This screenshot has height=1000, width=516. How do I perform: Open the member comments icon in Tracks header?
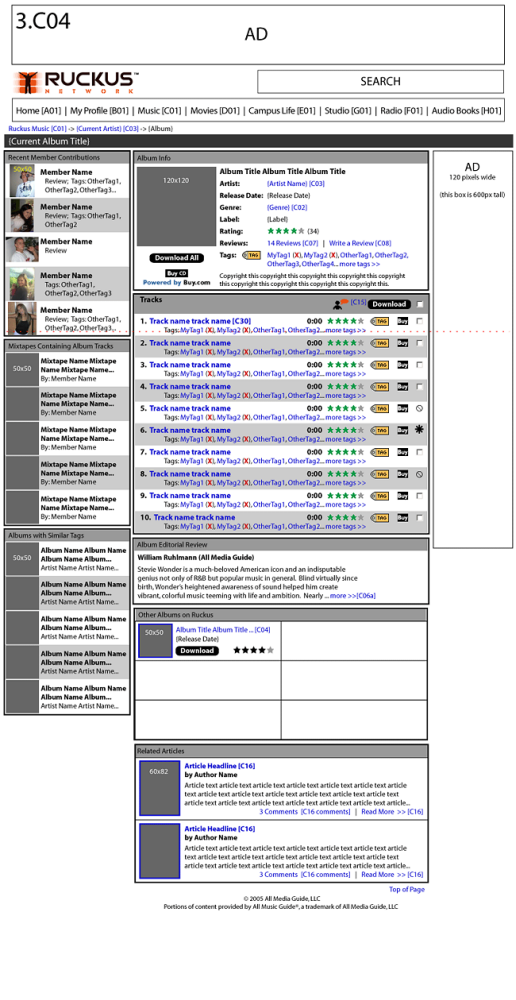tap(341, 304)
